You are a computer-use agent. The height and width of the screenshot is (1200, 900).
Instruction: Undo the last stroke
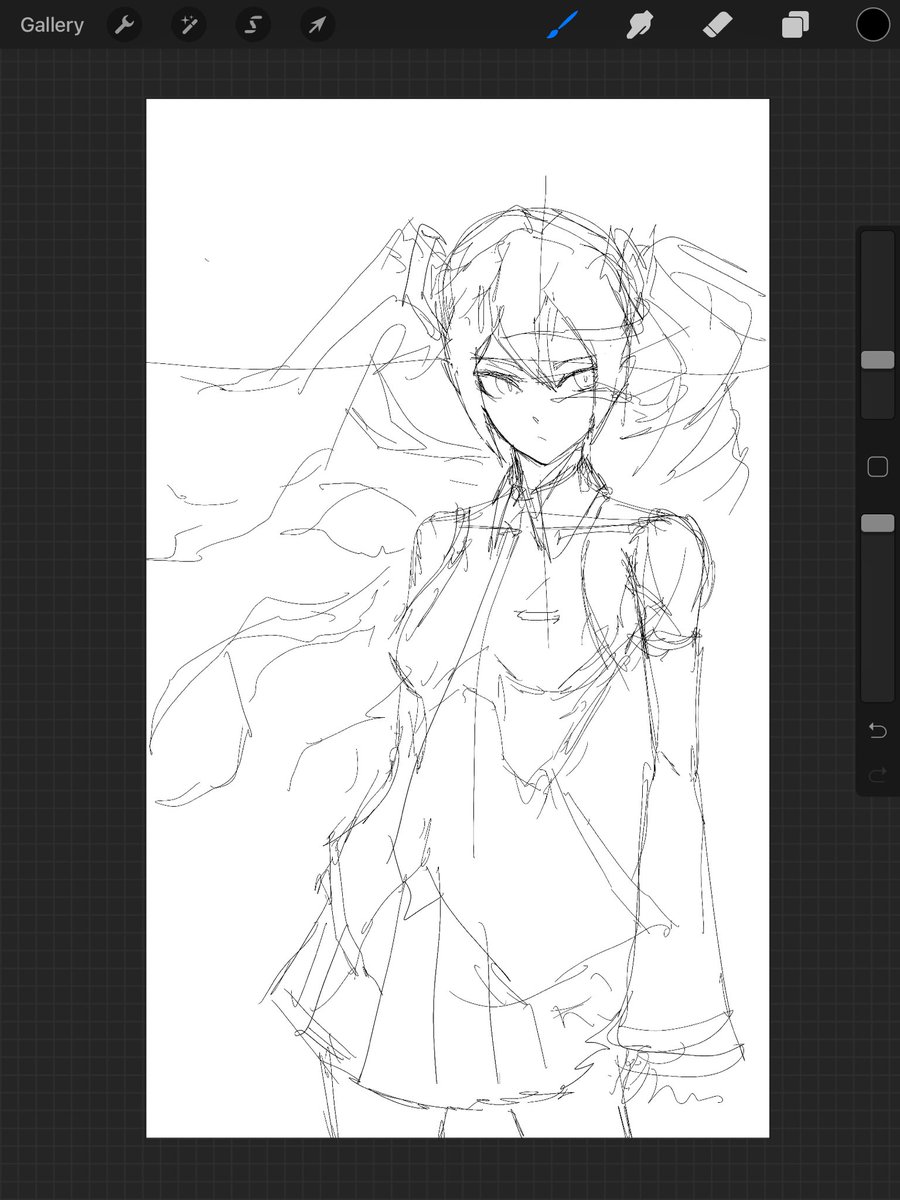click(x=878, y=731)
